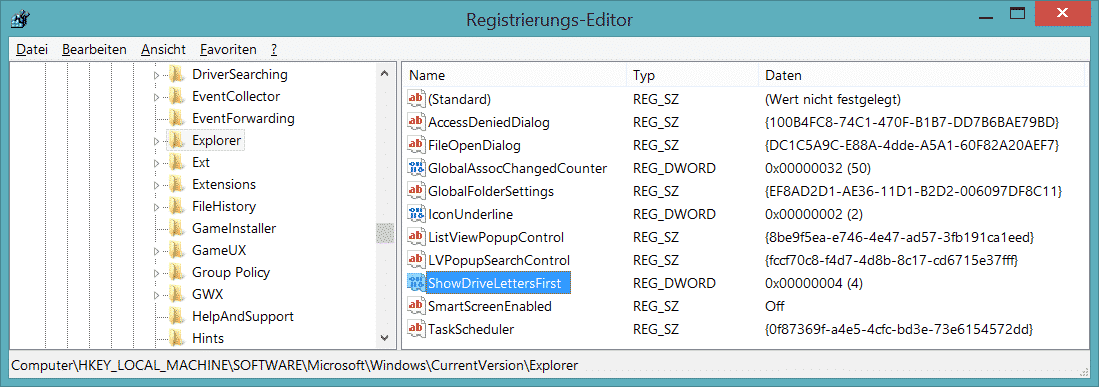Open the Bearbeiten menu
The height and width of the screenshot is (387, 1099).
(x=94, y=49)
